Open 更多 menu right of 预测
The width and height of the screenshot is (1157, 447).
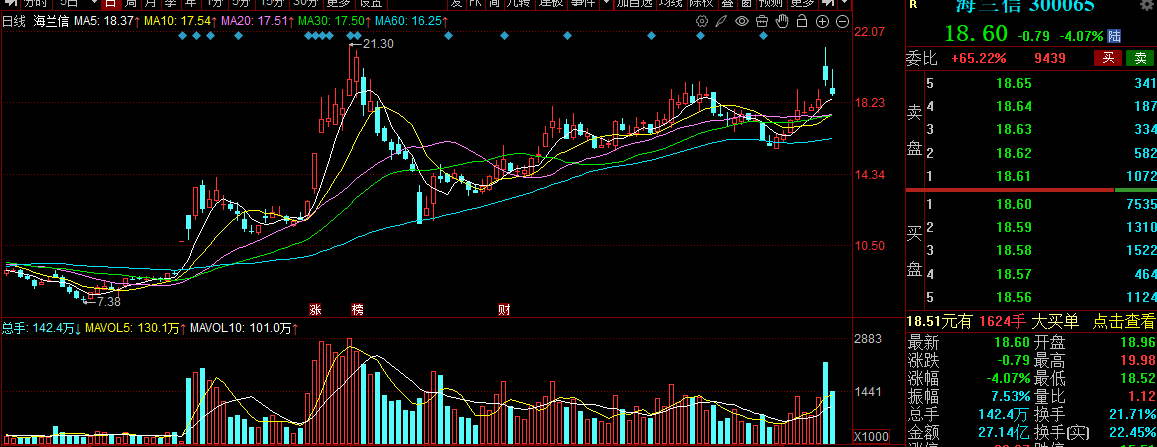pyautogui.click(x=802, y=4)
